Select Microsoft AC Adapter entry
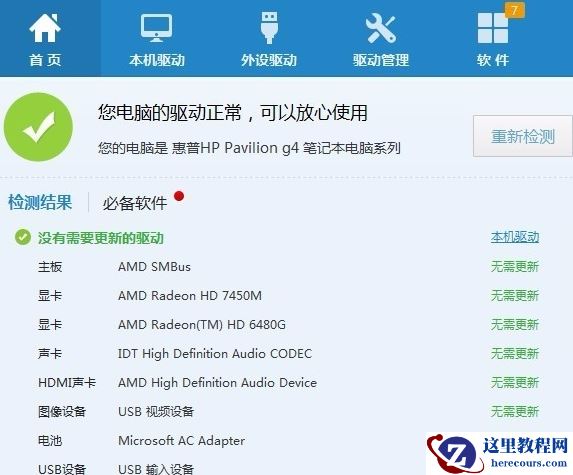 click(181, 441)
